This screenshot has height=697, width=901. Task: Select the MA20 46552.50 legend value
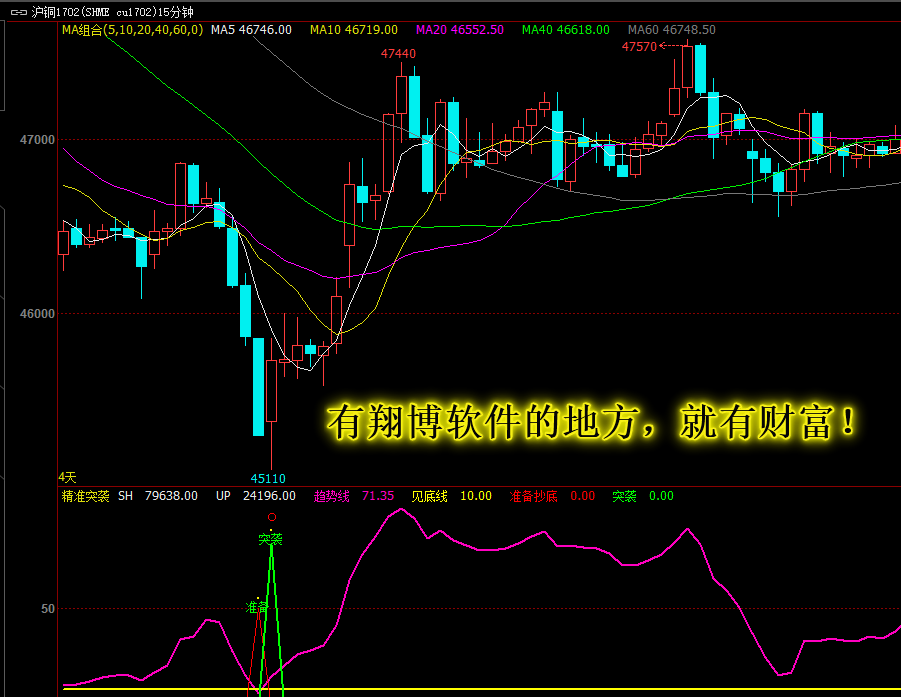pos(460,30)
